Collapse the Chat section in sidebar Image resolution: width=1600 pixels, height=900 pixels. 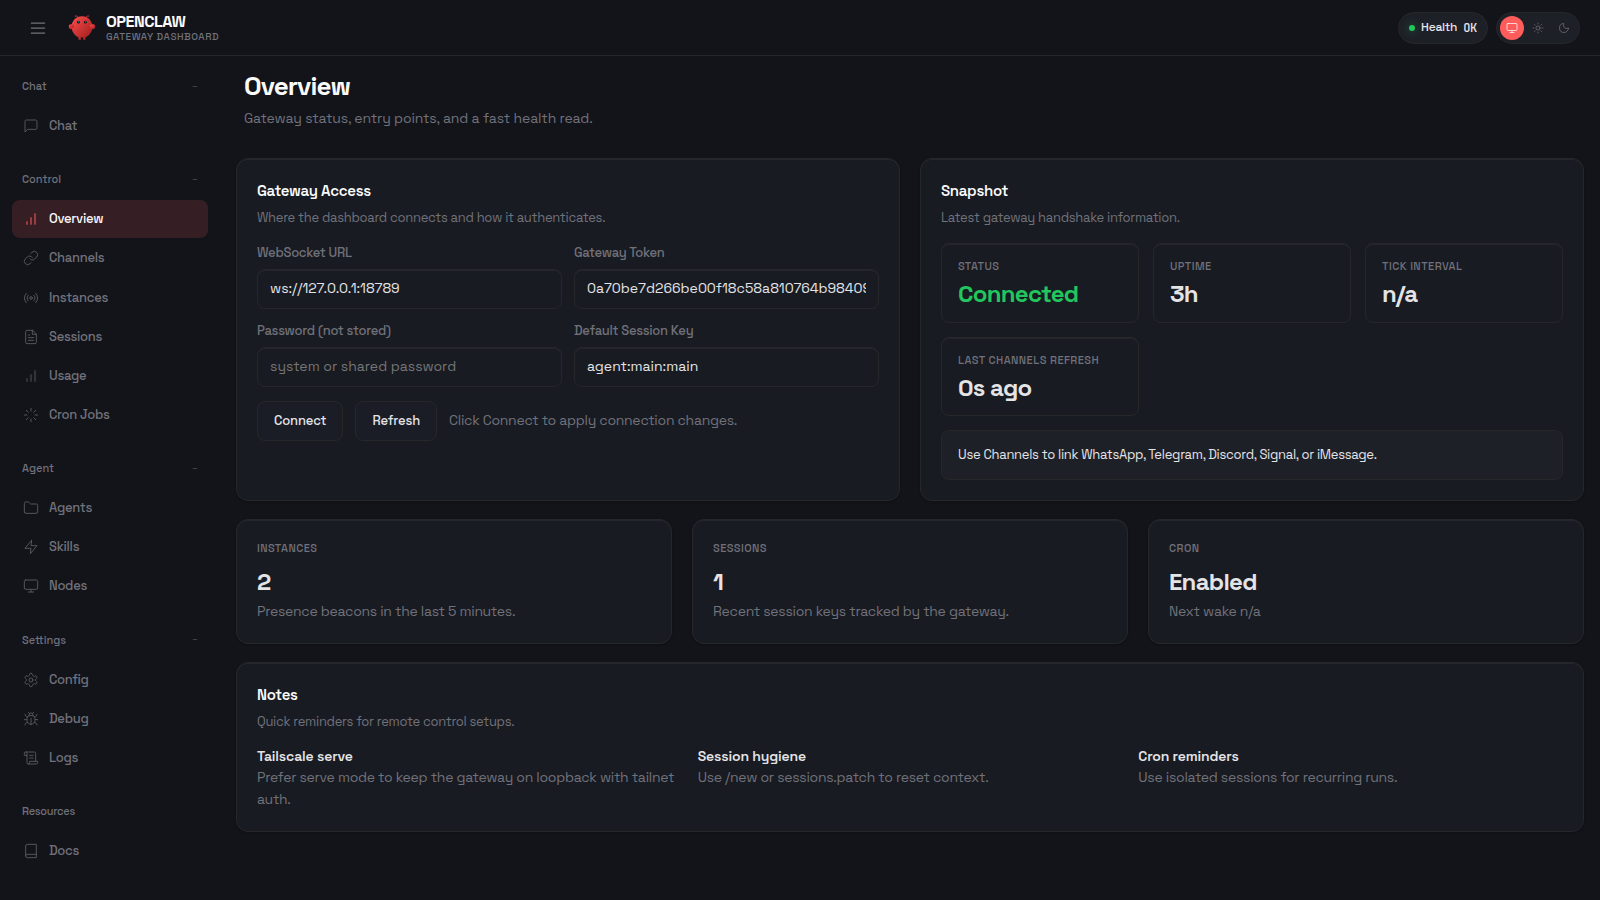(195, 86)
